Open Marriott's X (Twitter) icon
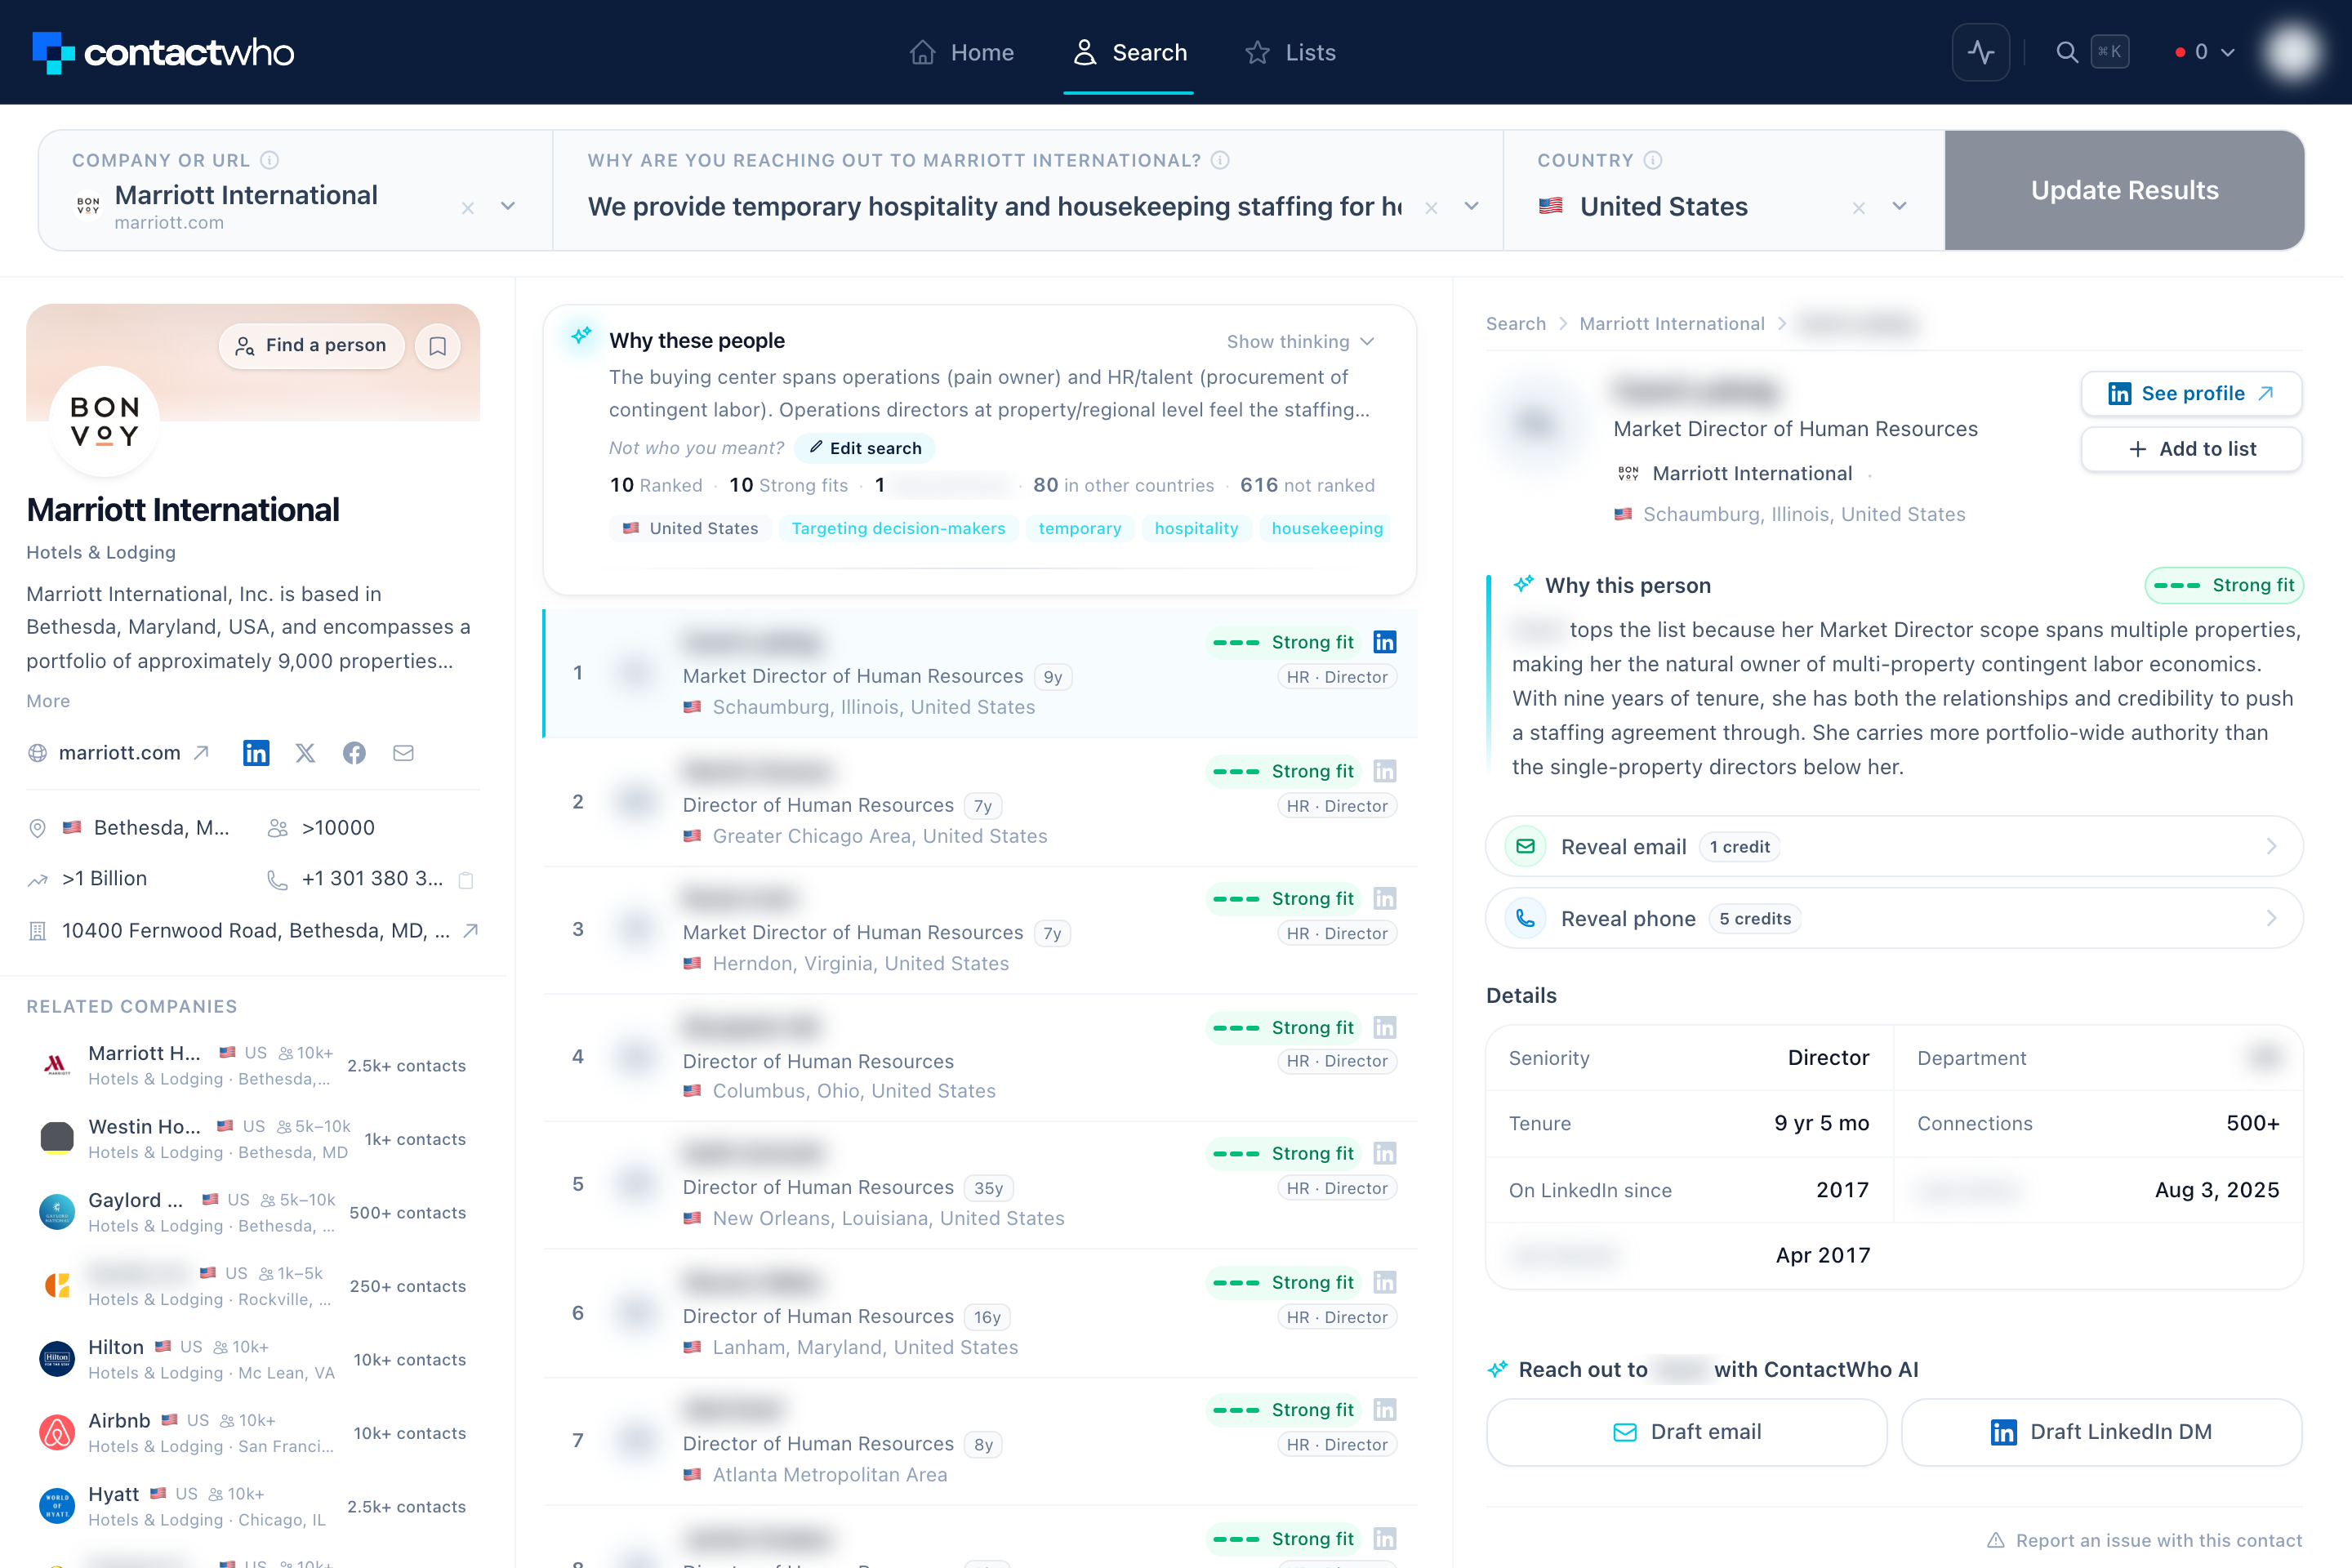2352x1568 pixels. [305, 753]
